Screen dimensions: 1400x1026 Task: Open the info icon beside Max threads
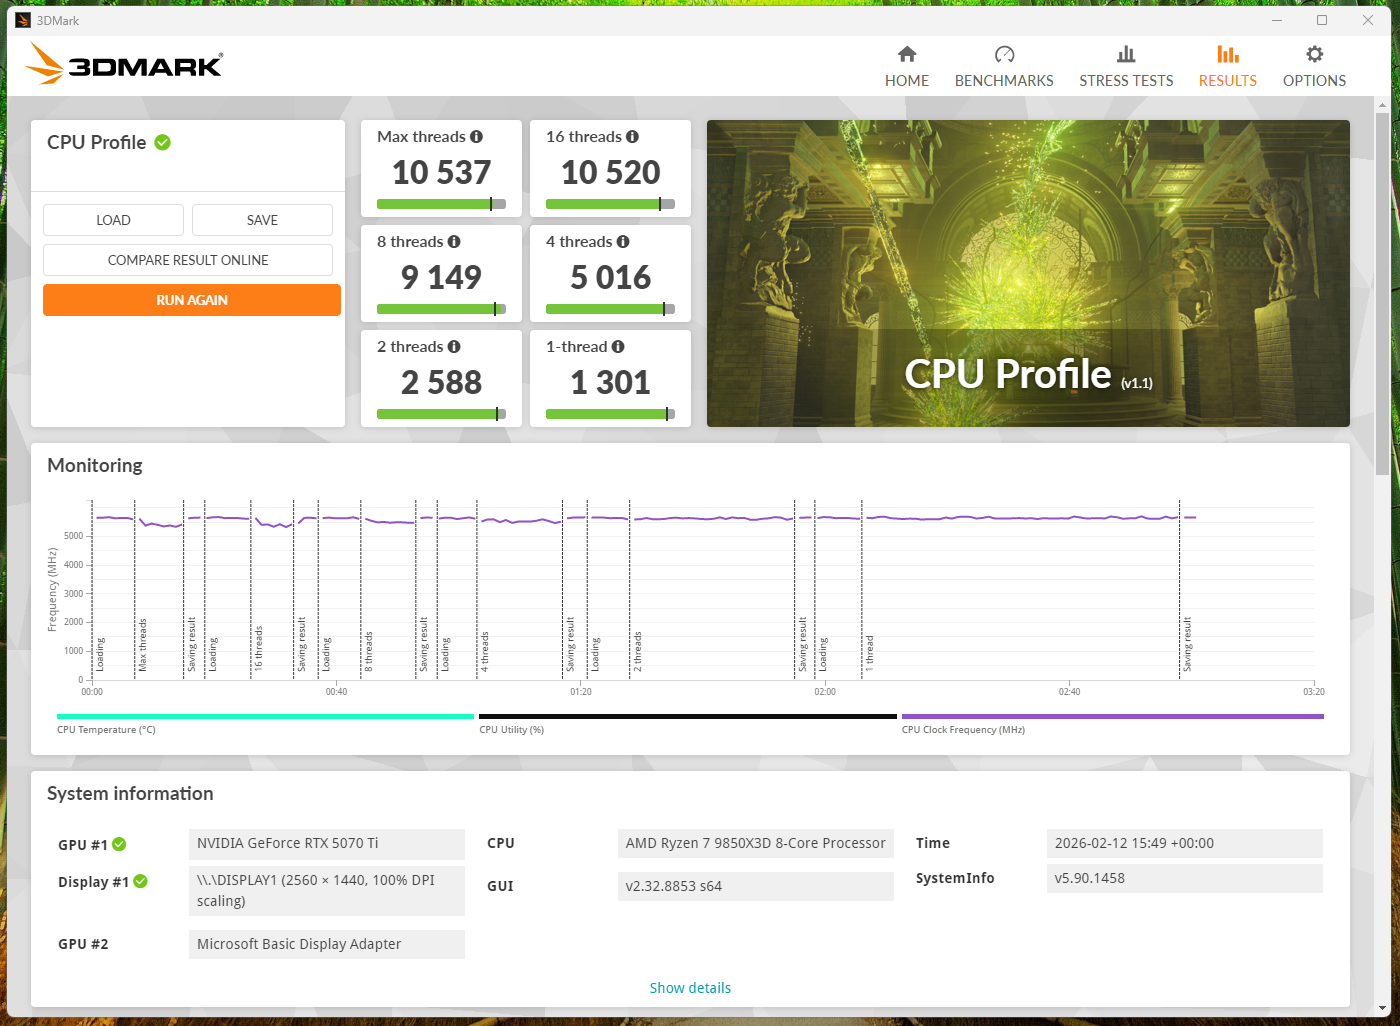477,136
